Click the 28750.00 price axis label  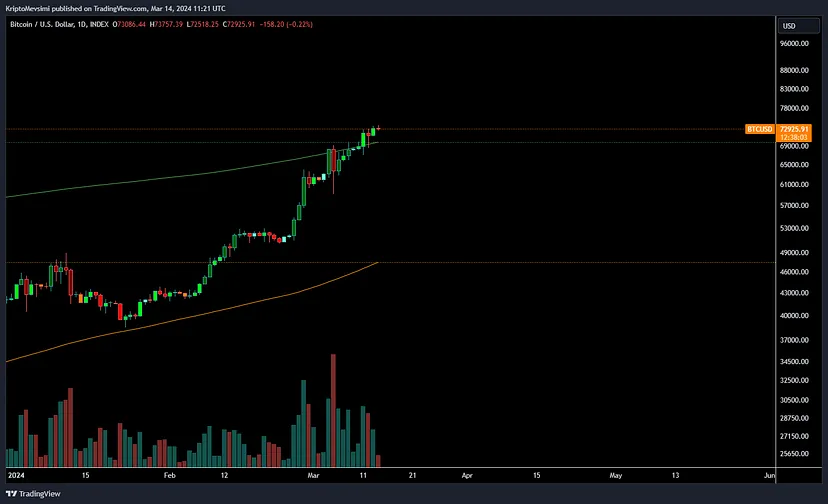(794, 418)
